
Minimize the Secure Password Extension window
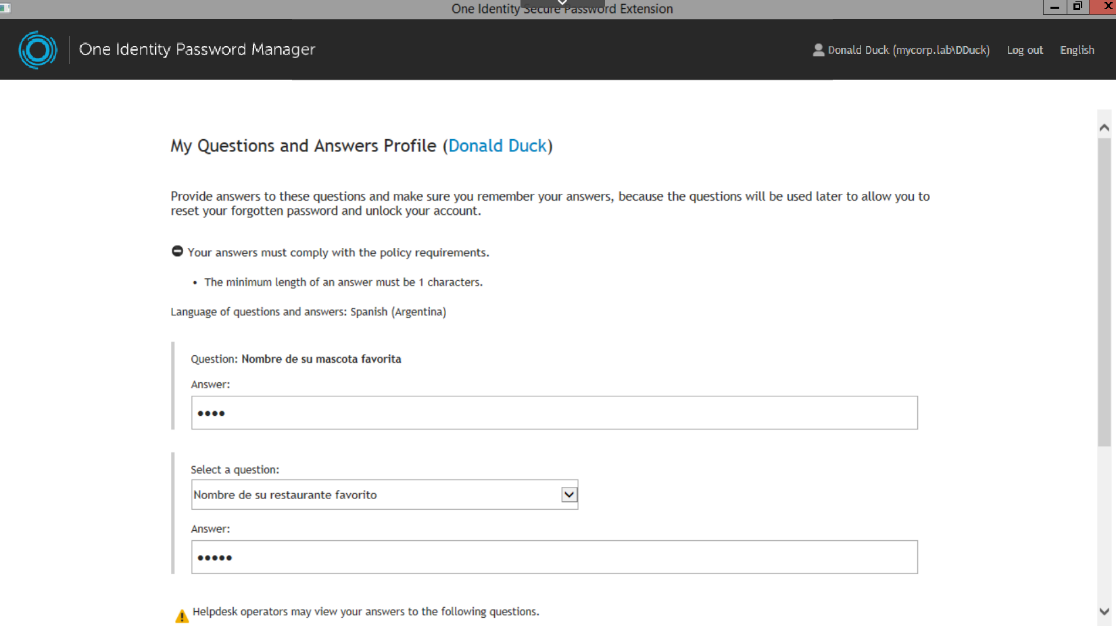click(x=1054, y=7)
